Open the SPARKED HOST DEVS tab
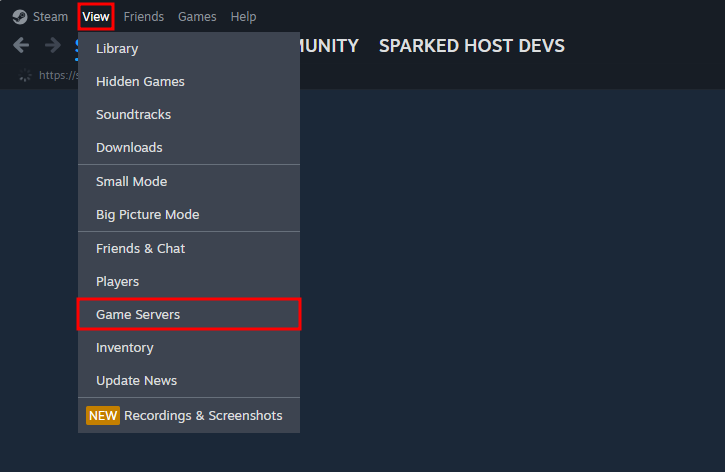 coord(472,46)
